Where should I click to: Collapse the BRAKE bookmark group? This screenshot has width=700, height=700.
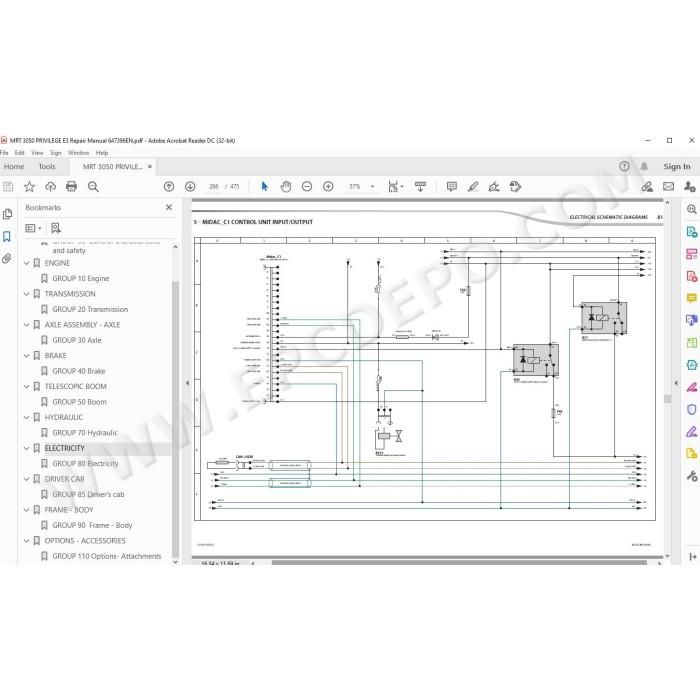[x=26, y=355]
